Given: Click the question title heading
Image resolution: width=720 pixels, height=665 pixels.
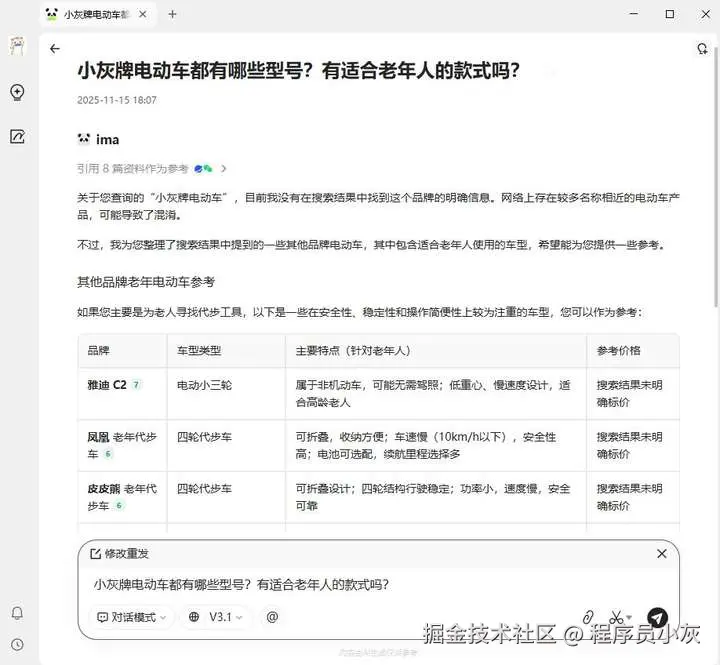Looking at the screenshot, I should (x=298, y=71).
